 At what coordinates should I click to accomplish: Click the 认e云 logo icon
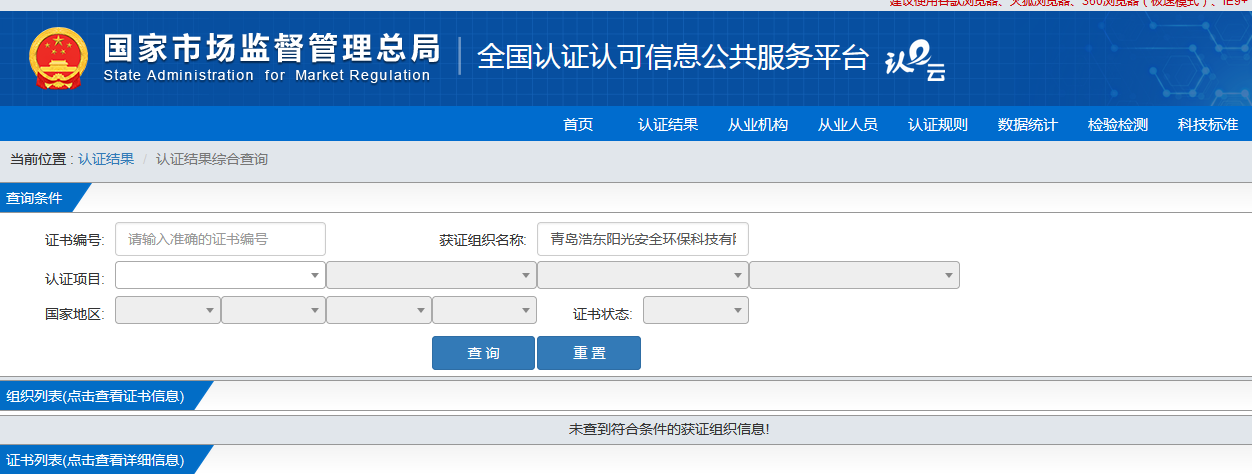pos(915,60)
